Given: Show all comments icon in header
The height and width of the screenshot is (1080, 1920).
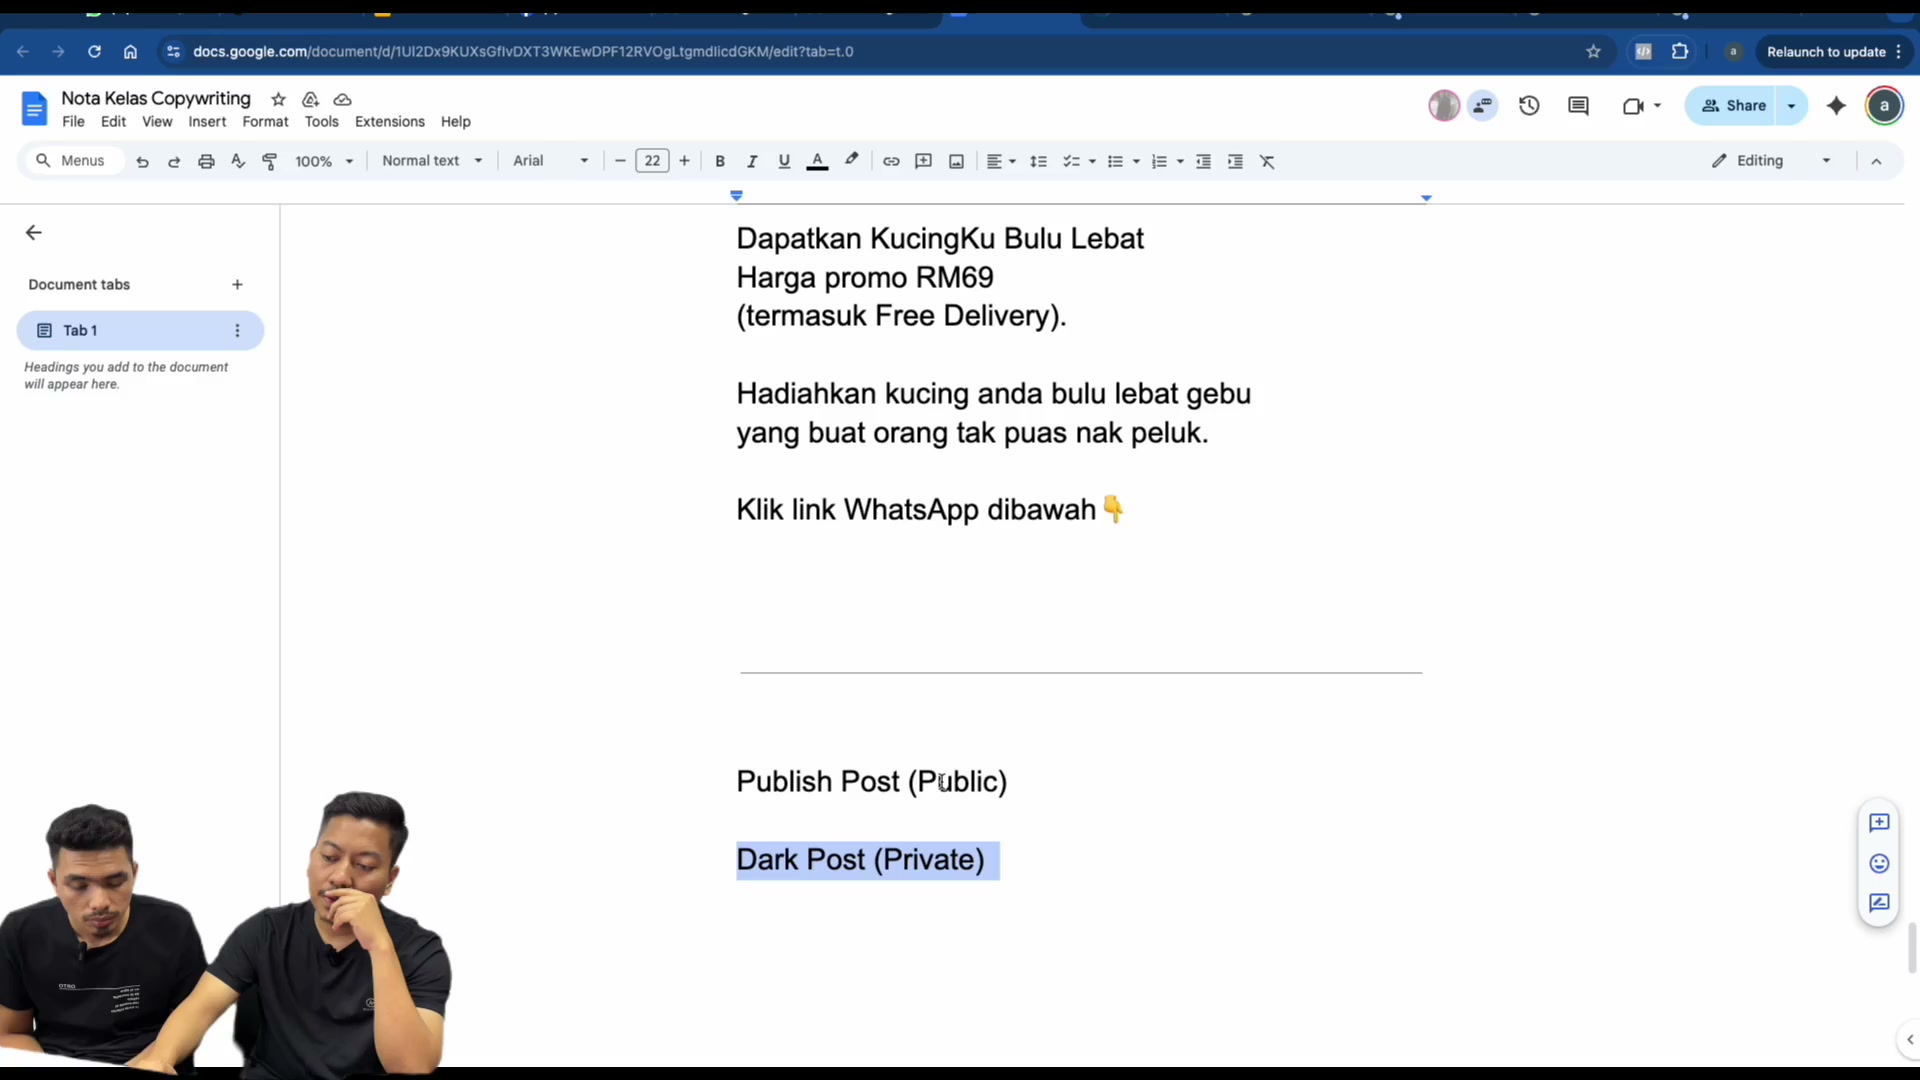Looking at the screenshot, I should [1578, 106].
